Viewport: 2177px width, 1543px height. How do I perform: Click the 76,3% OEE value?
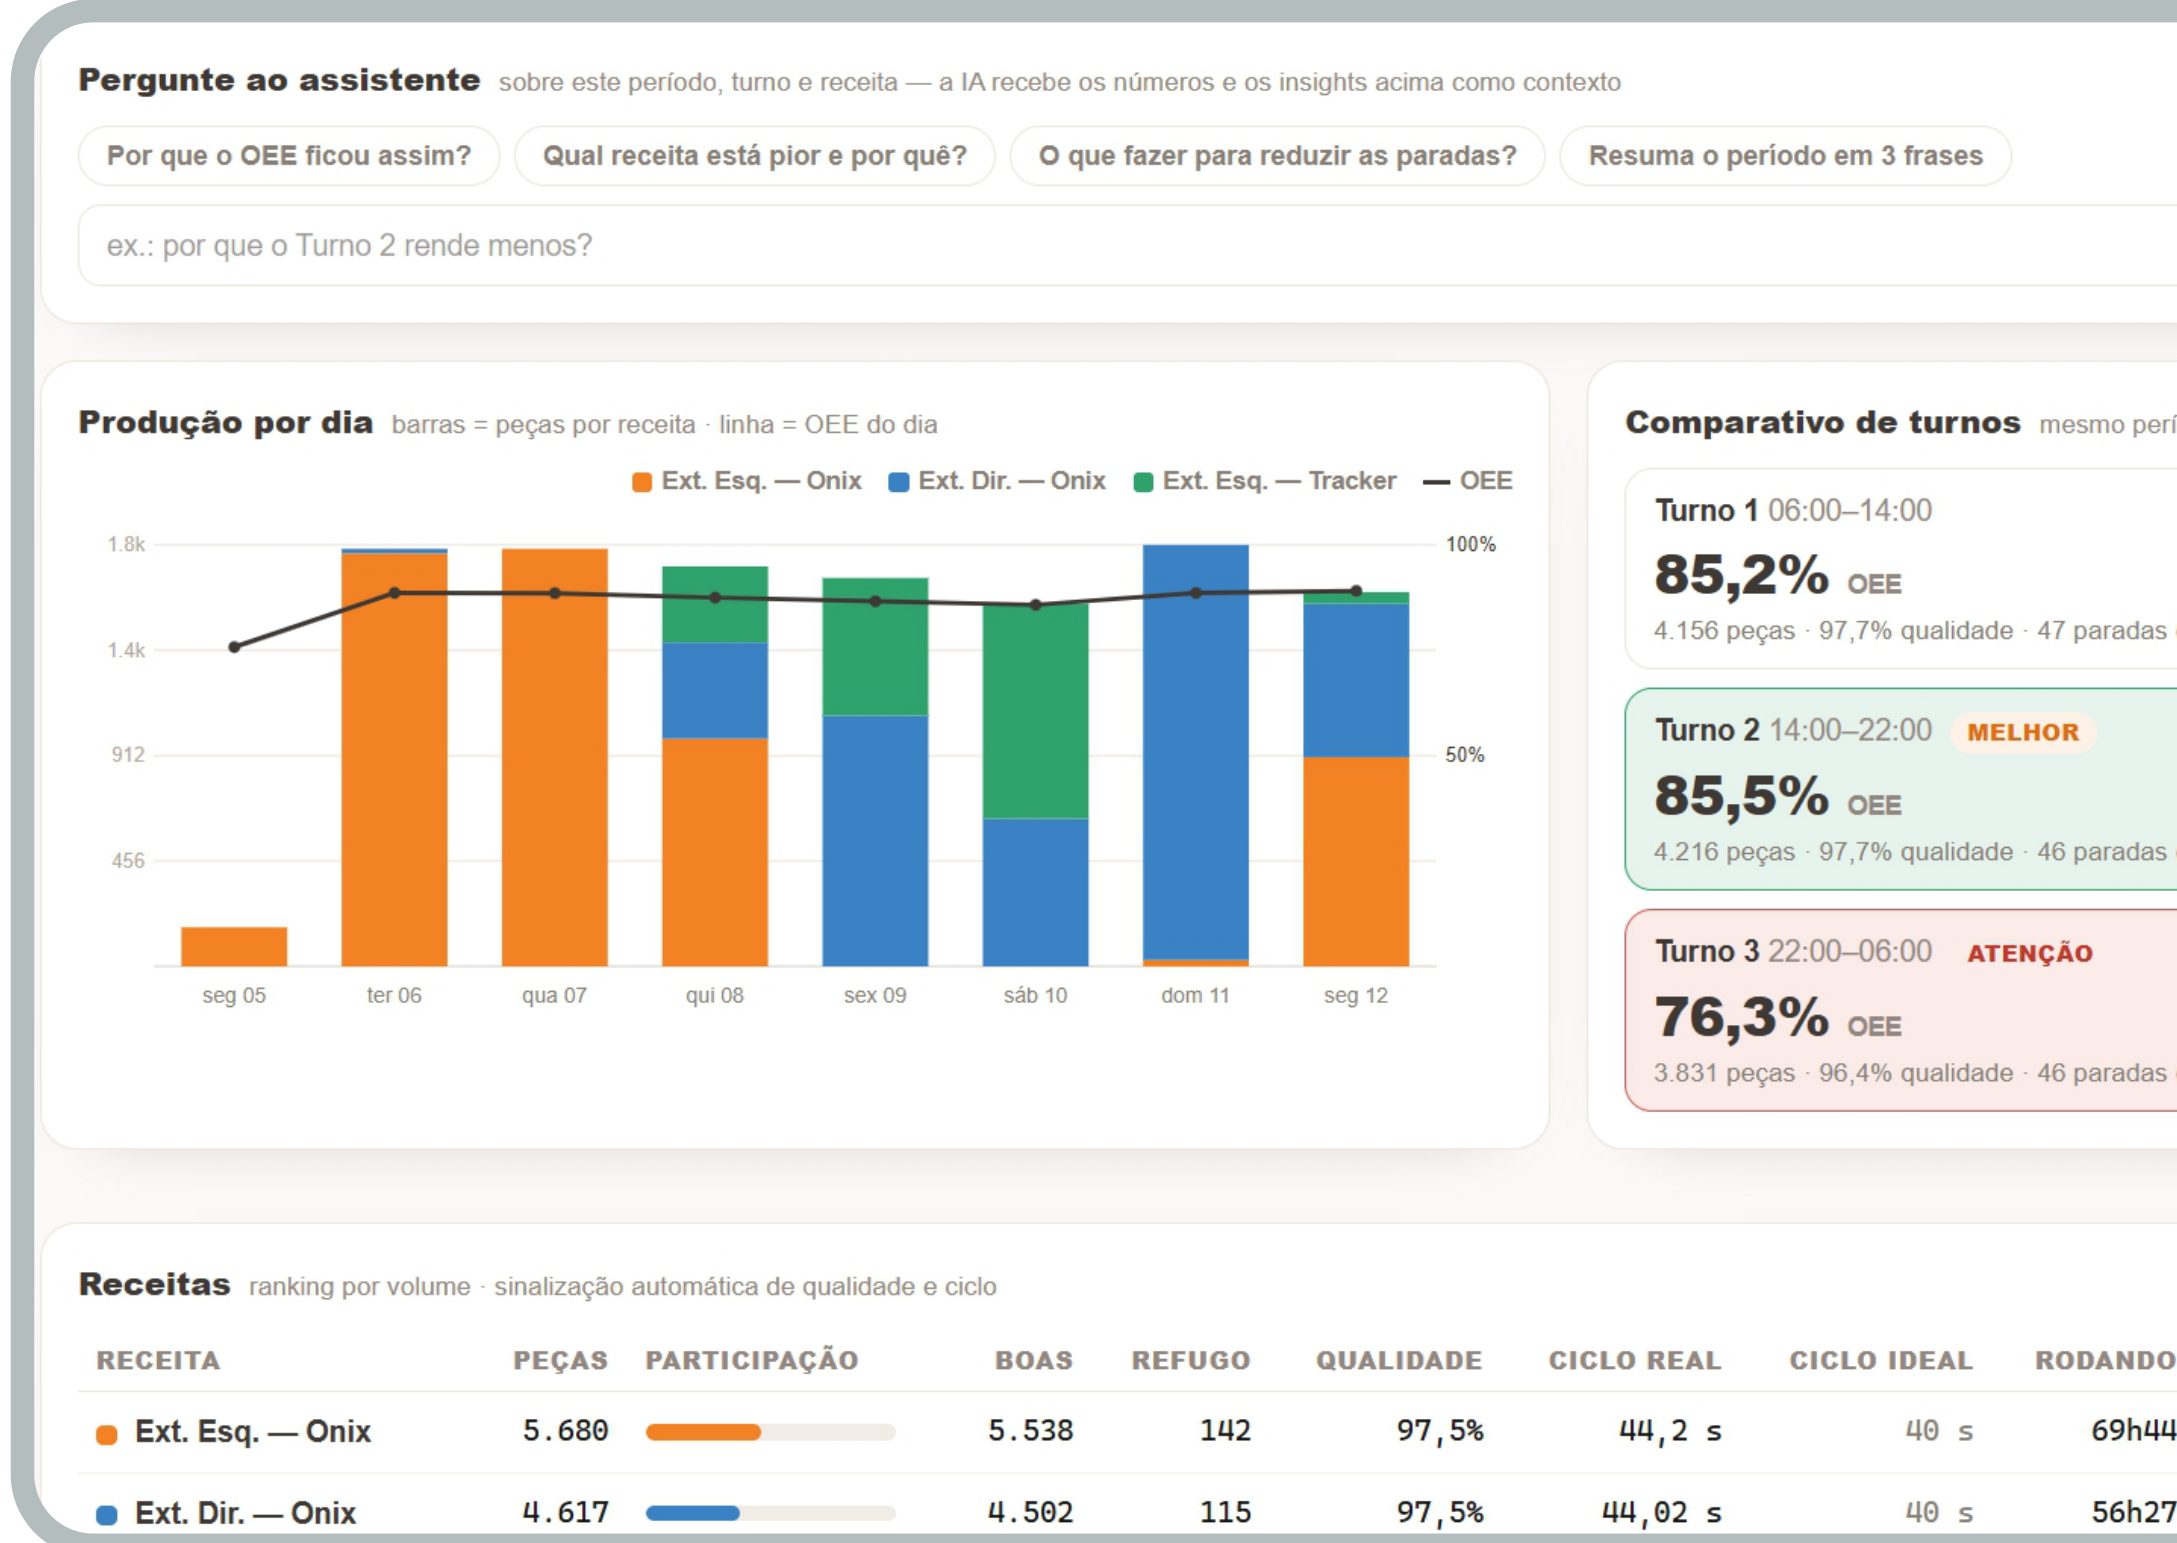click(x=1741, y=1017)
